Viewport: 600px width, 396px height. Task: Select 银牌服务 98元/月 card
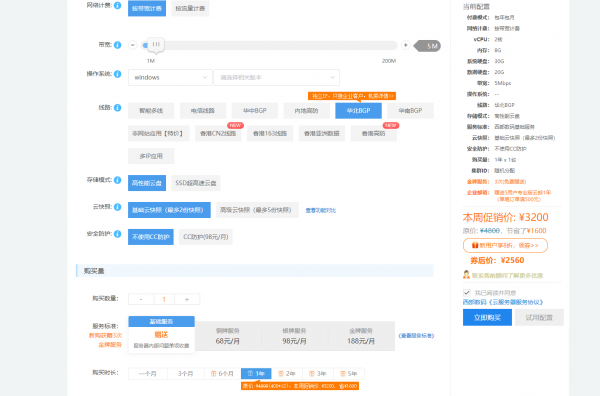295,336
